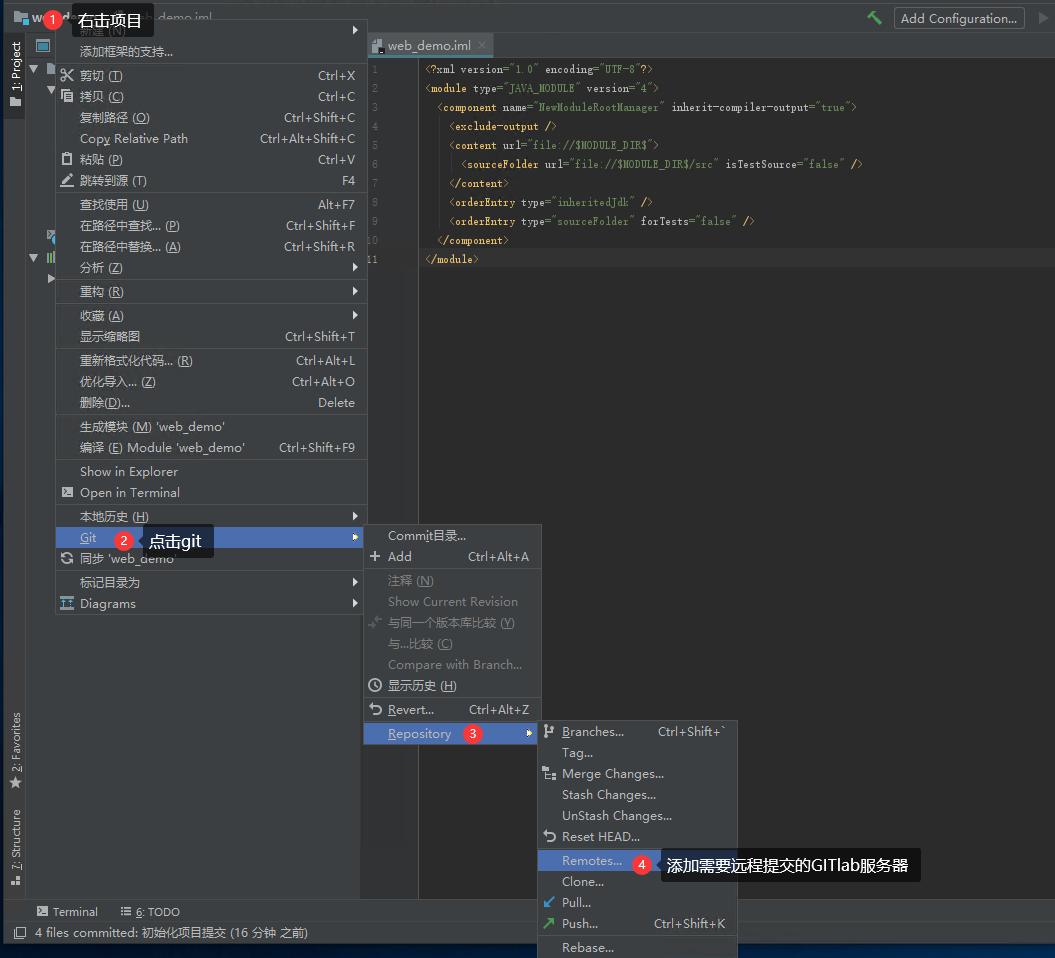Choose Remotes... from Repository submenu
The height and width of the screenshot is (958, 1055).
click(x=637, y=860)
